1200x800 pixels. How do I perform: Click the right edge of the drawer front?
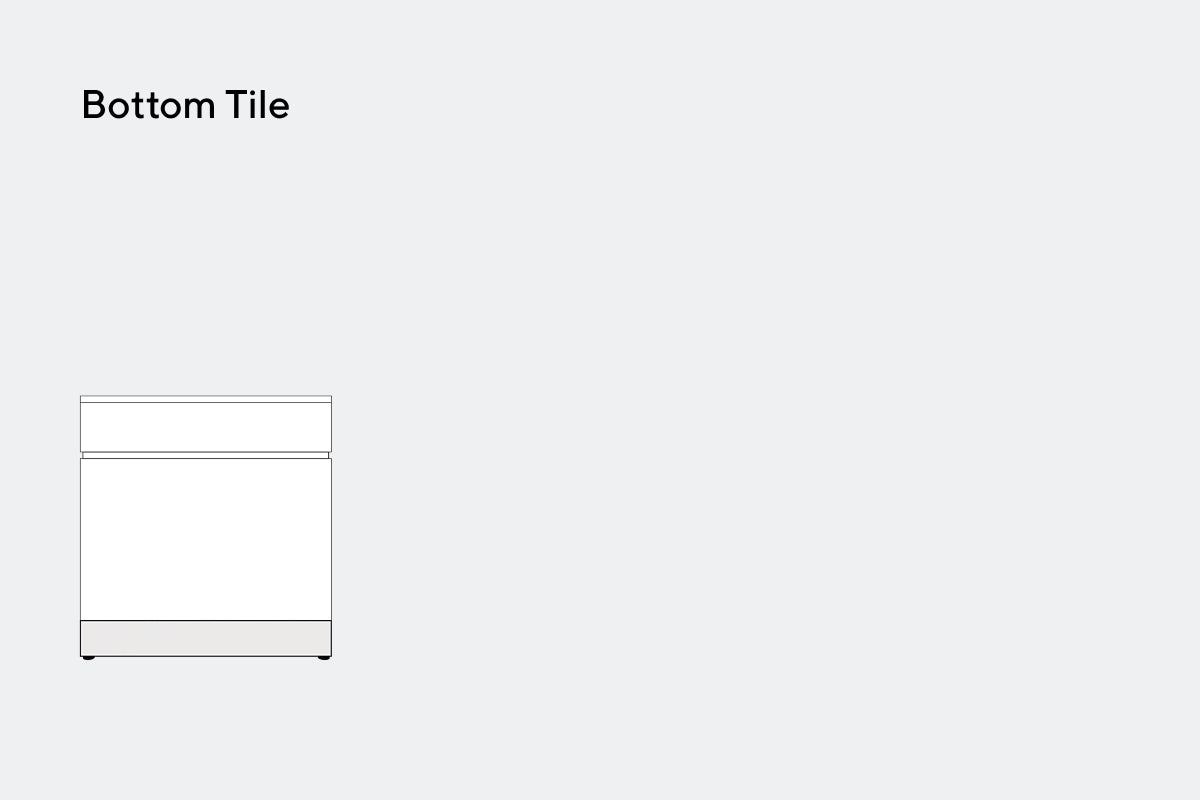click(x=331, y=427)
